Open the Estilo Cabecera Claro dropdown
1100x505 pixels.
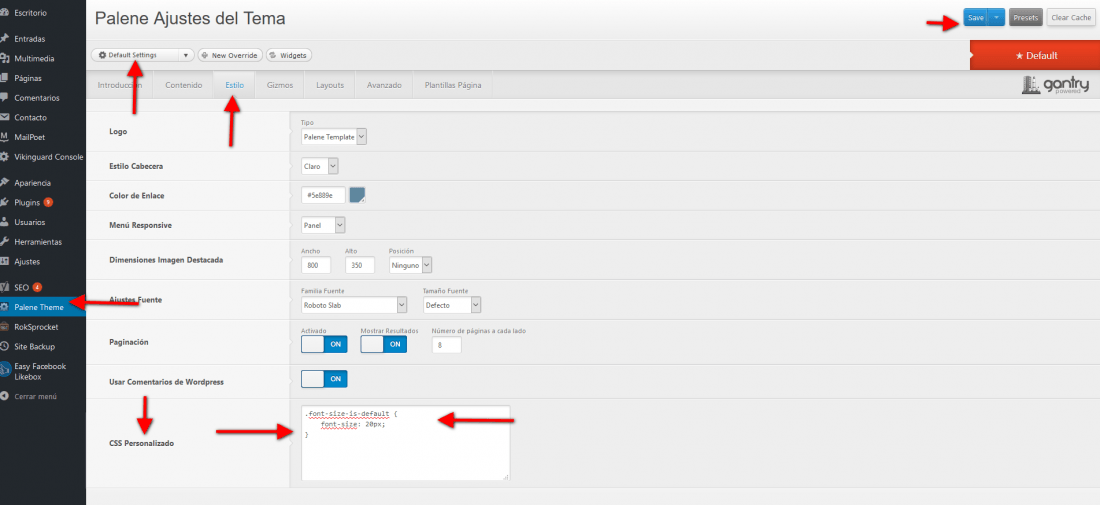[320, 166]
